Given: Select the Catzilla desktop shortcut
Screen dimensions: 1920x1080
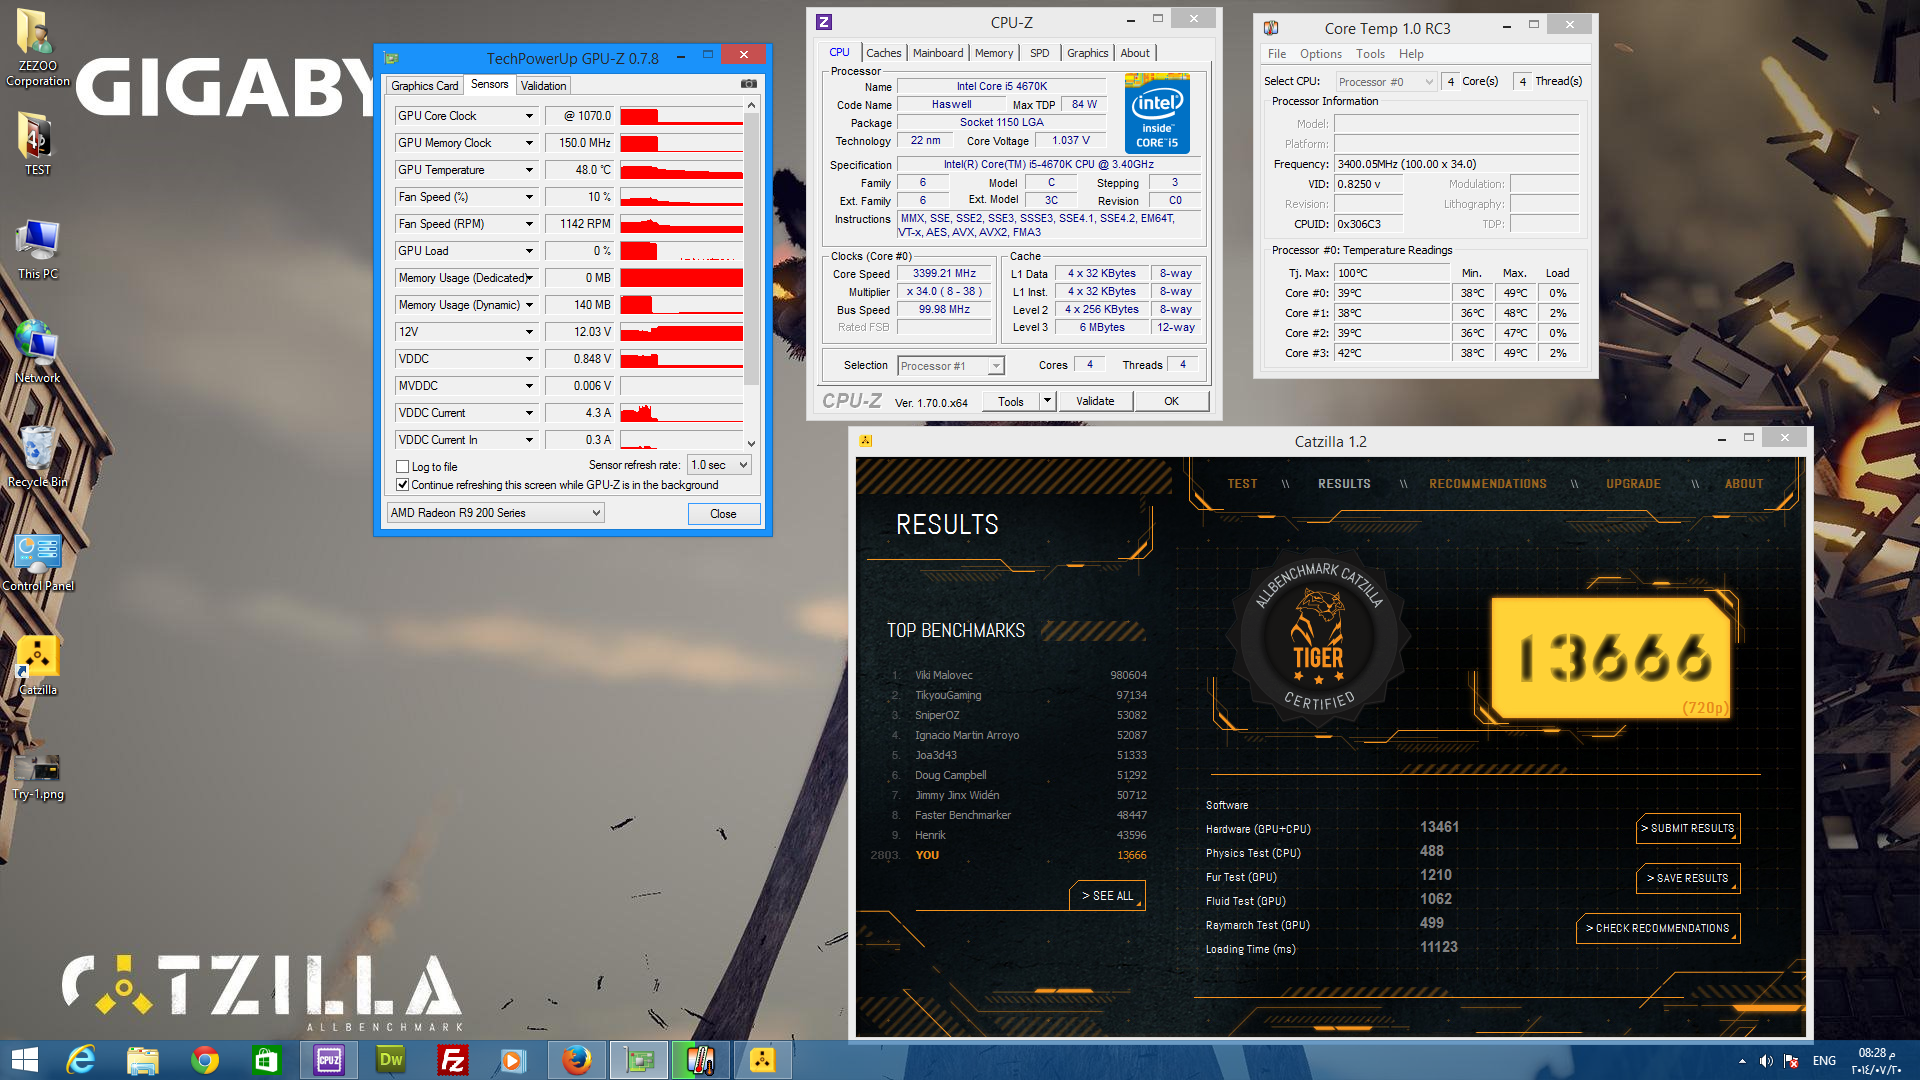Looking at the screenshot, I should pyautogui.click(x=38, y=665).
